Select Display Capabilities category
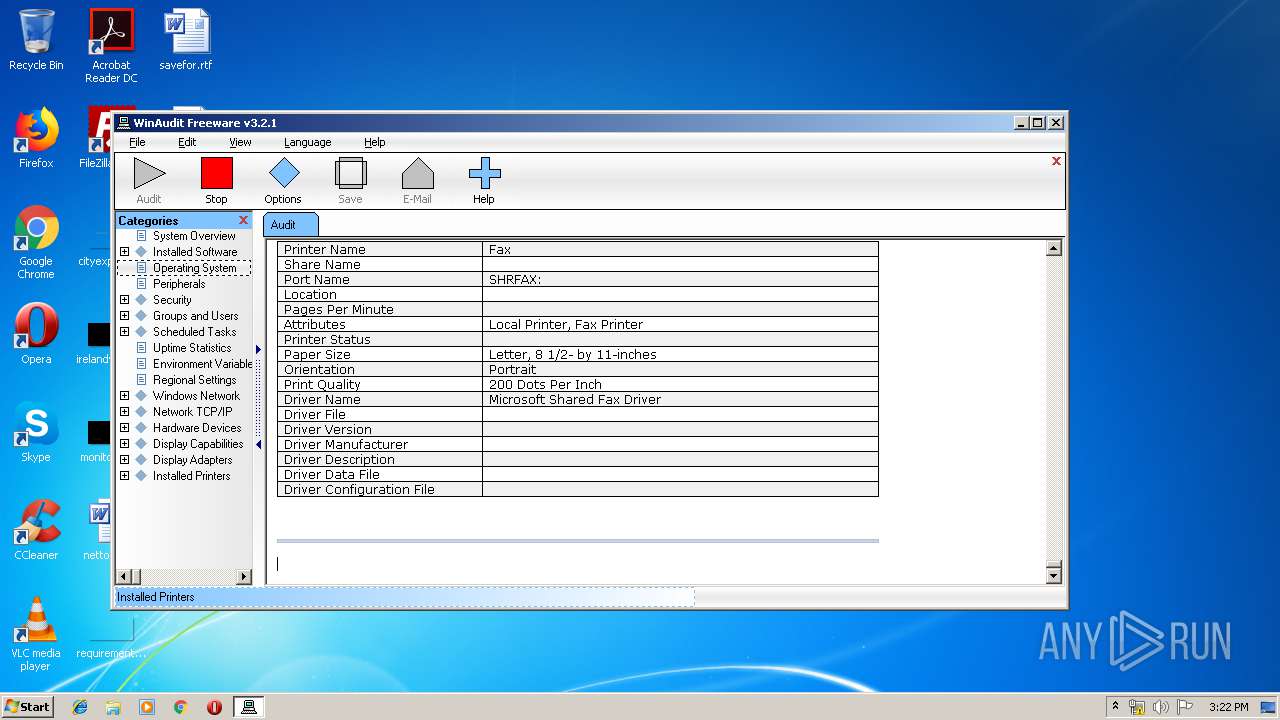 (198, 444)
